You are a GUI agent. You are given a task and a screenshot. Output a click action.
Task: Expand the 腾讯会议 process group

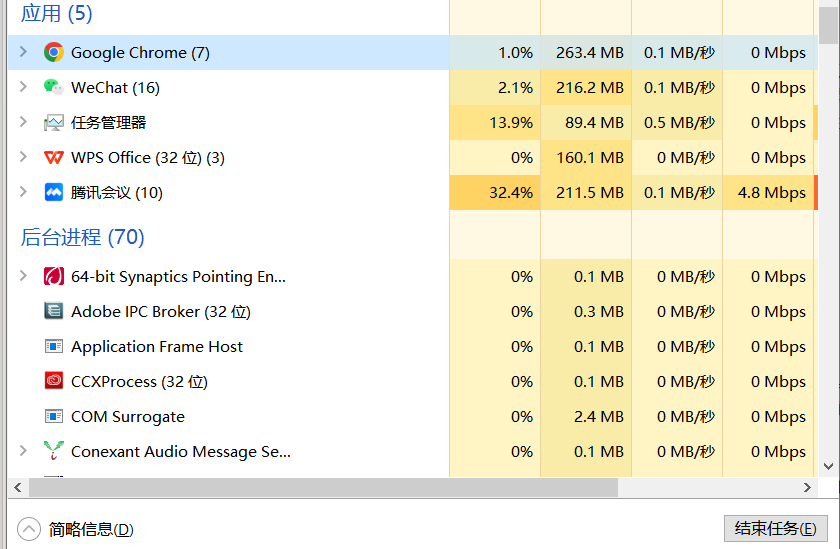[23, 193]
